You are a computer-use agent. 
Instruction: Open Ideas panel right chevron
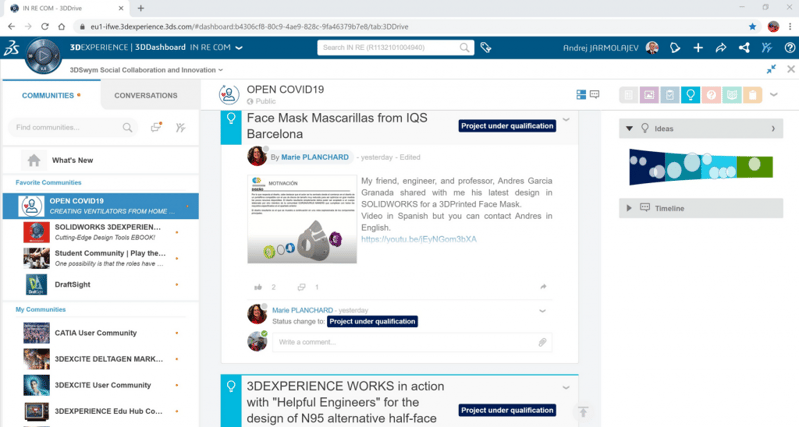point(773,128)
